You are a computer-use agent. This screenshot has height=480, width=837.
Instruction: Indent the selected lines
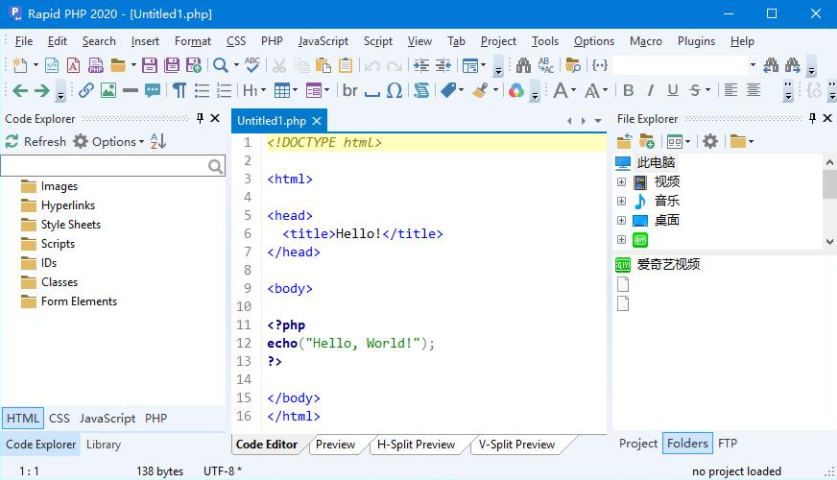pyautogui.click(x=421, y=65)
